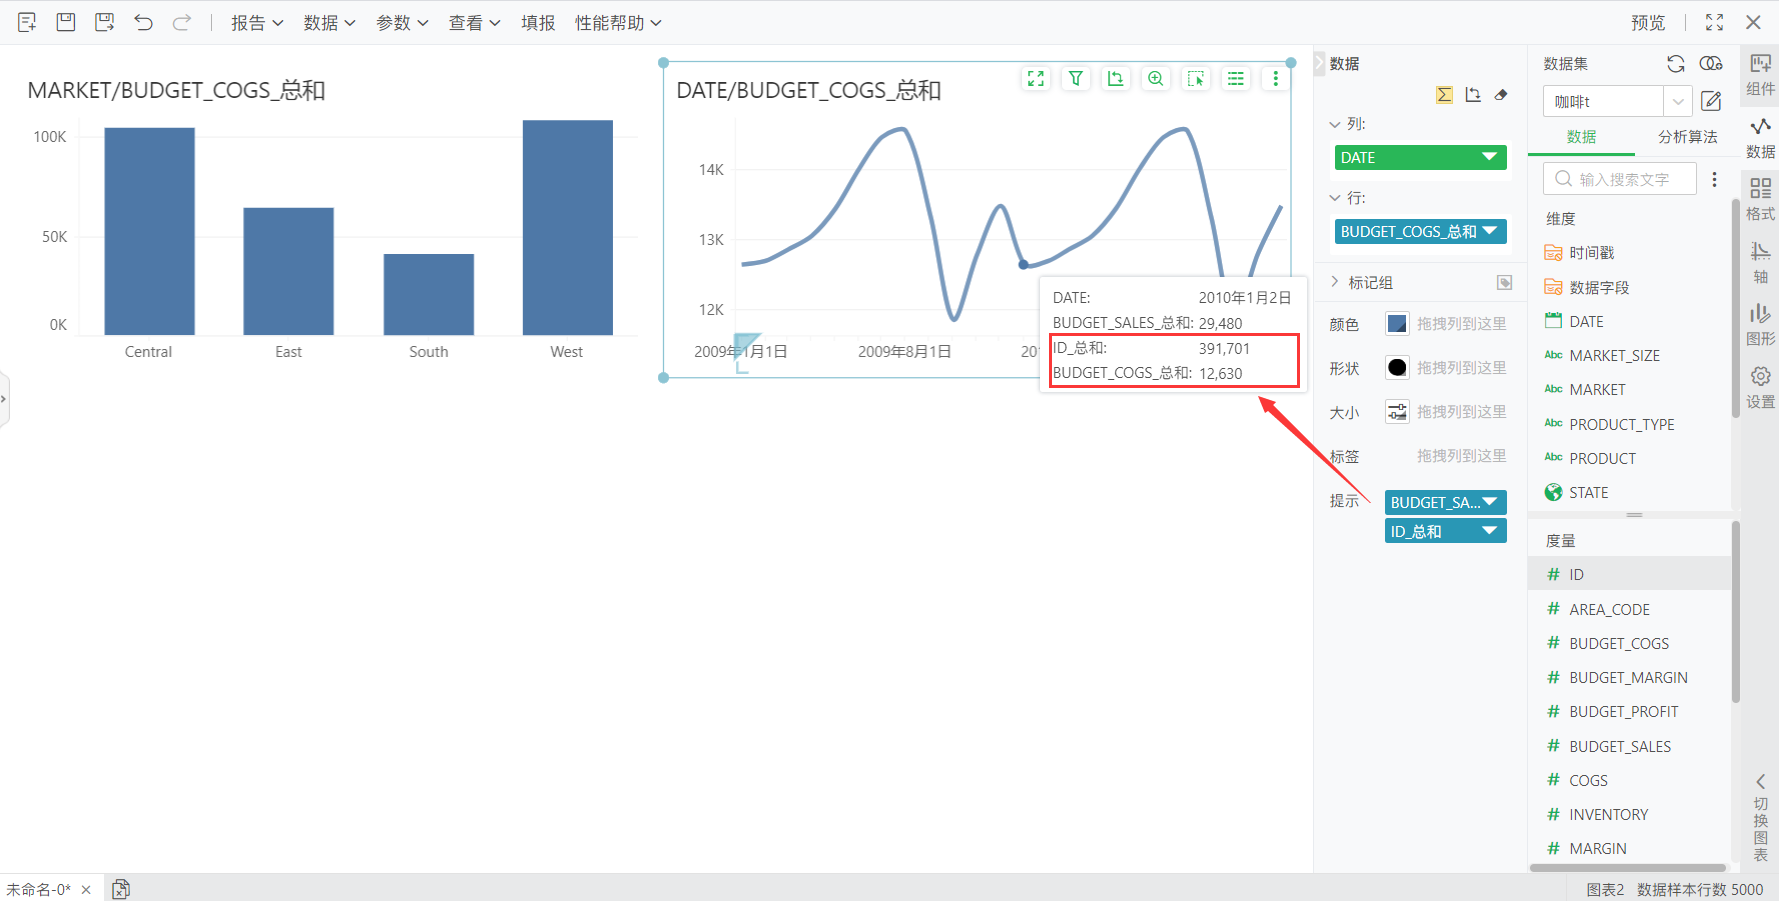
Task: Expand the collapsed left side panel
Action: (4, 399)
